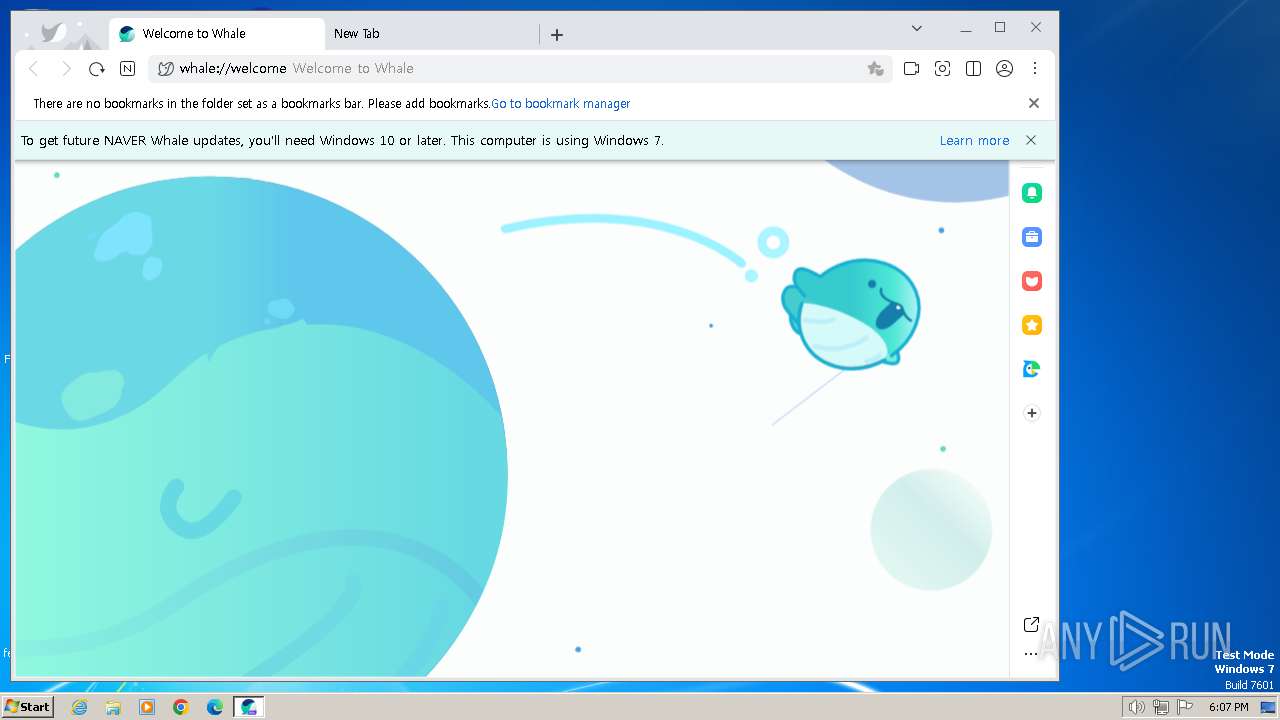Open Windows Media Player on taskbar
This screenshot has width=1280, height=720.
[x=147, y=707]
